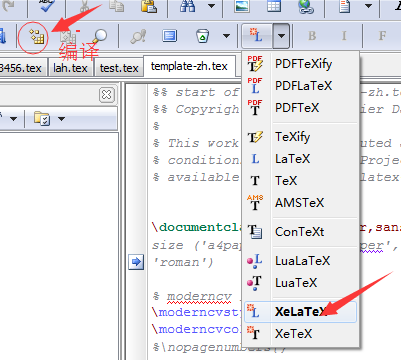The height and width of the screenshot is (360, 401).
Task: Click the XeLaTeX compile toolbar button
Action: tap(257, 35)
